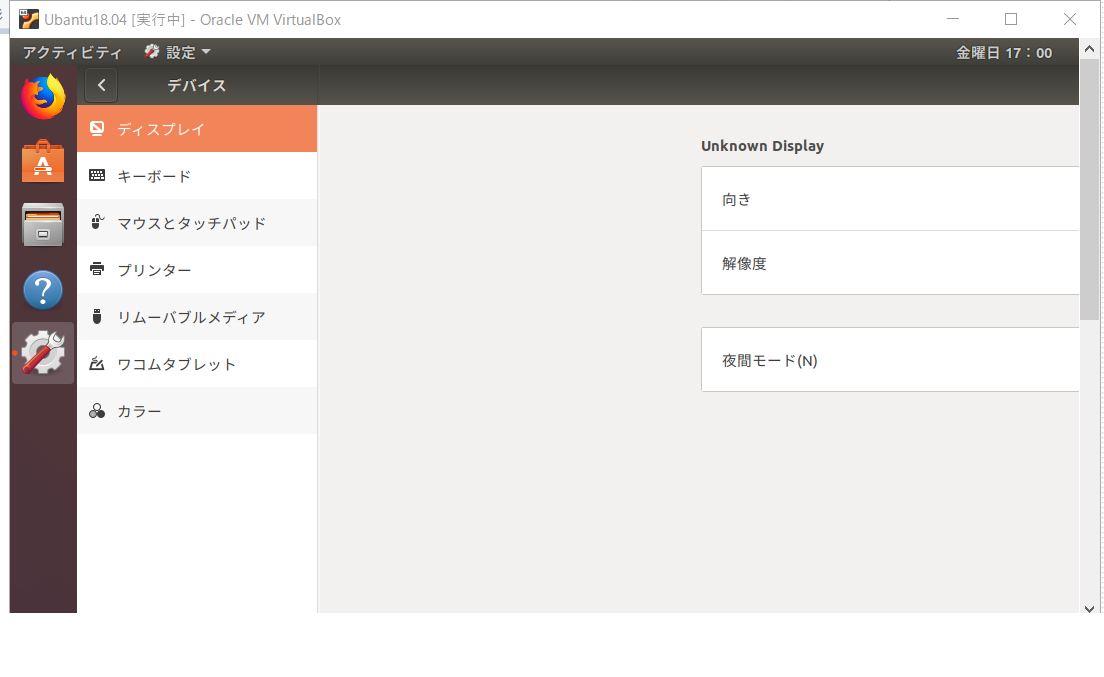
Task: Open the 設定 application menu dropdown
Action: [177, 52]
